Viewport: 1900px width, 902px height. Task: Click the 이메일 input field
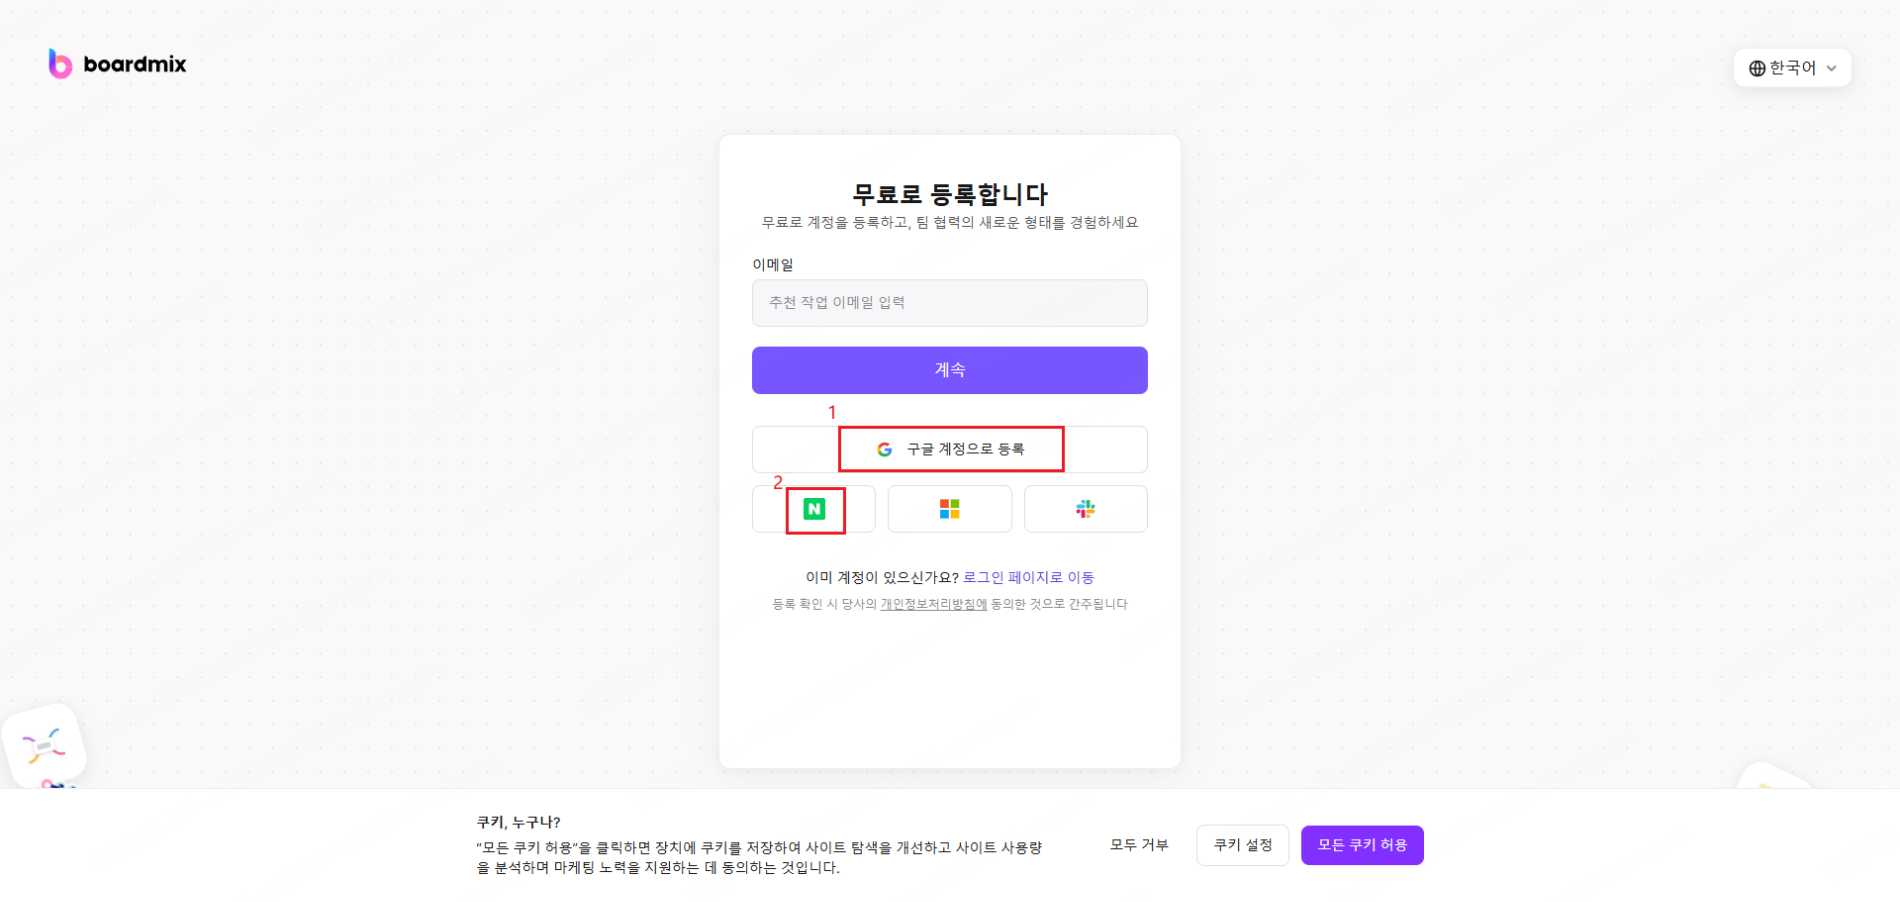[x=949, y=303]
